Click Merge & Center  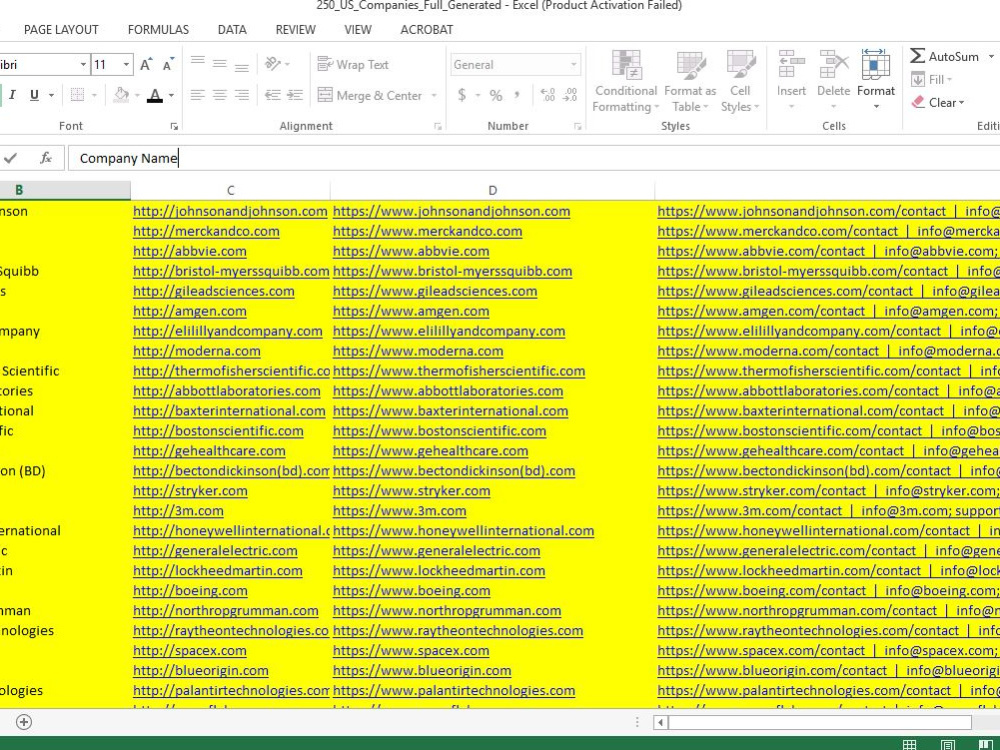[370, 96]
